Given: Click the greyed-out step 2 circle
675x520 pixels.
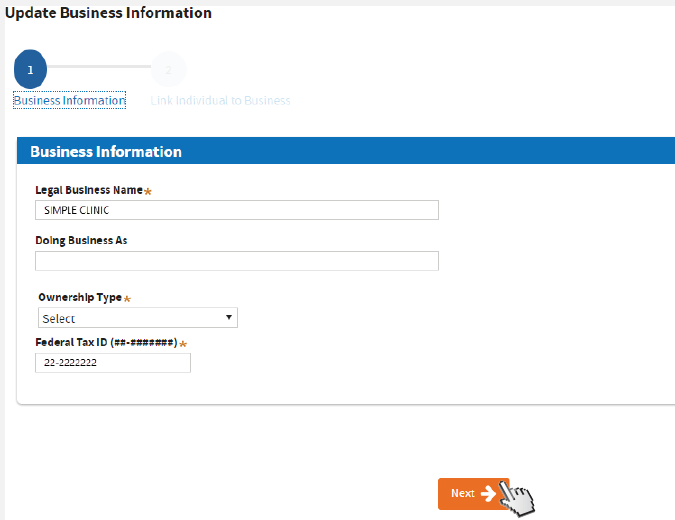Looking at the screenshot, I should coord(168,69).
